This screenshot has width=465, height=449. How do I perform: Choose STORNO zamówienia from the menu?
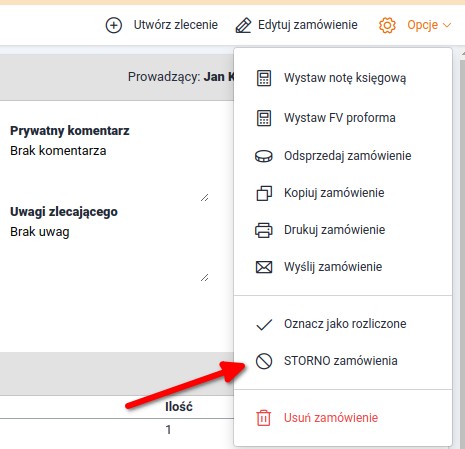pos(343,361)
